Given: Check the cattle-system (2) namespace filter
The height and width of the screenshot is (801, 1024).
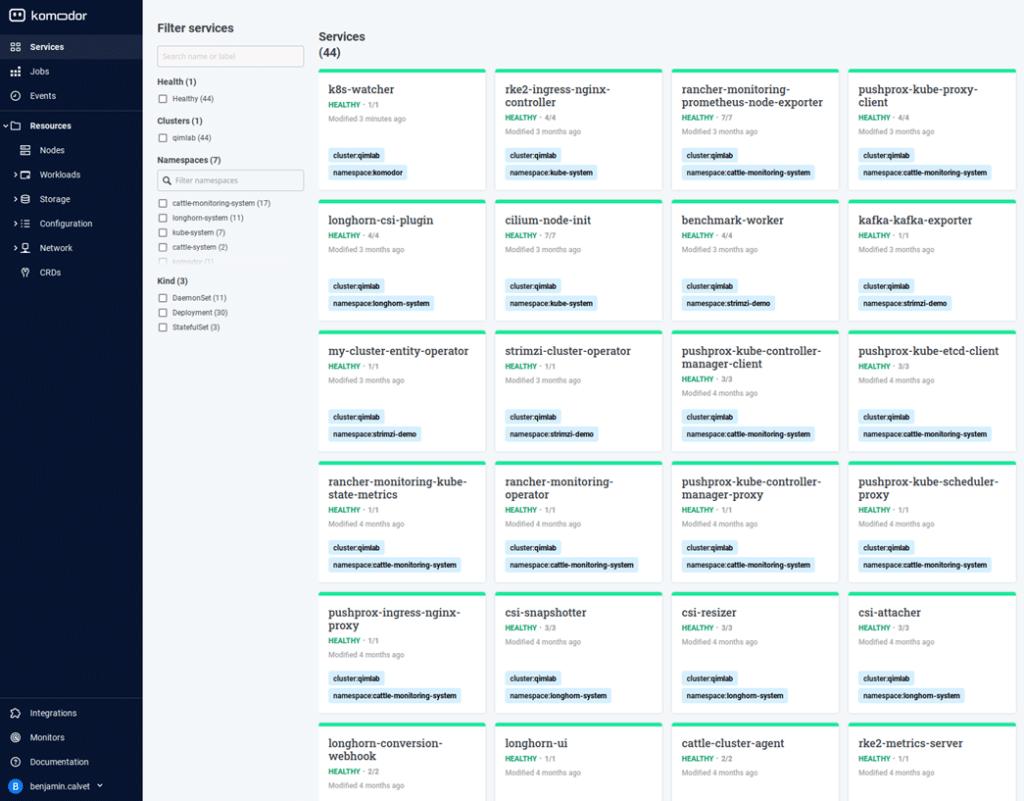Looking at the screenshot, I should pyautogui.click(x=163, y=247).
